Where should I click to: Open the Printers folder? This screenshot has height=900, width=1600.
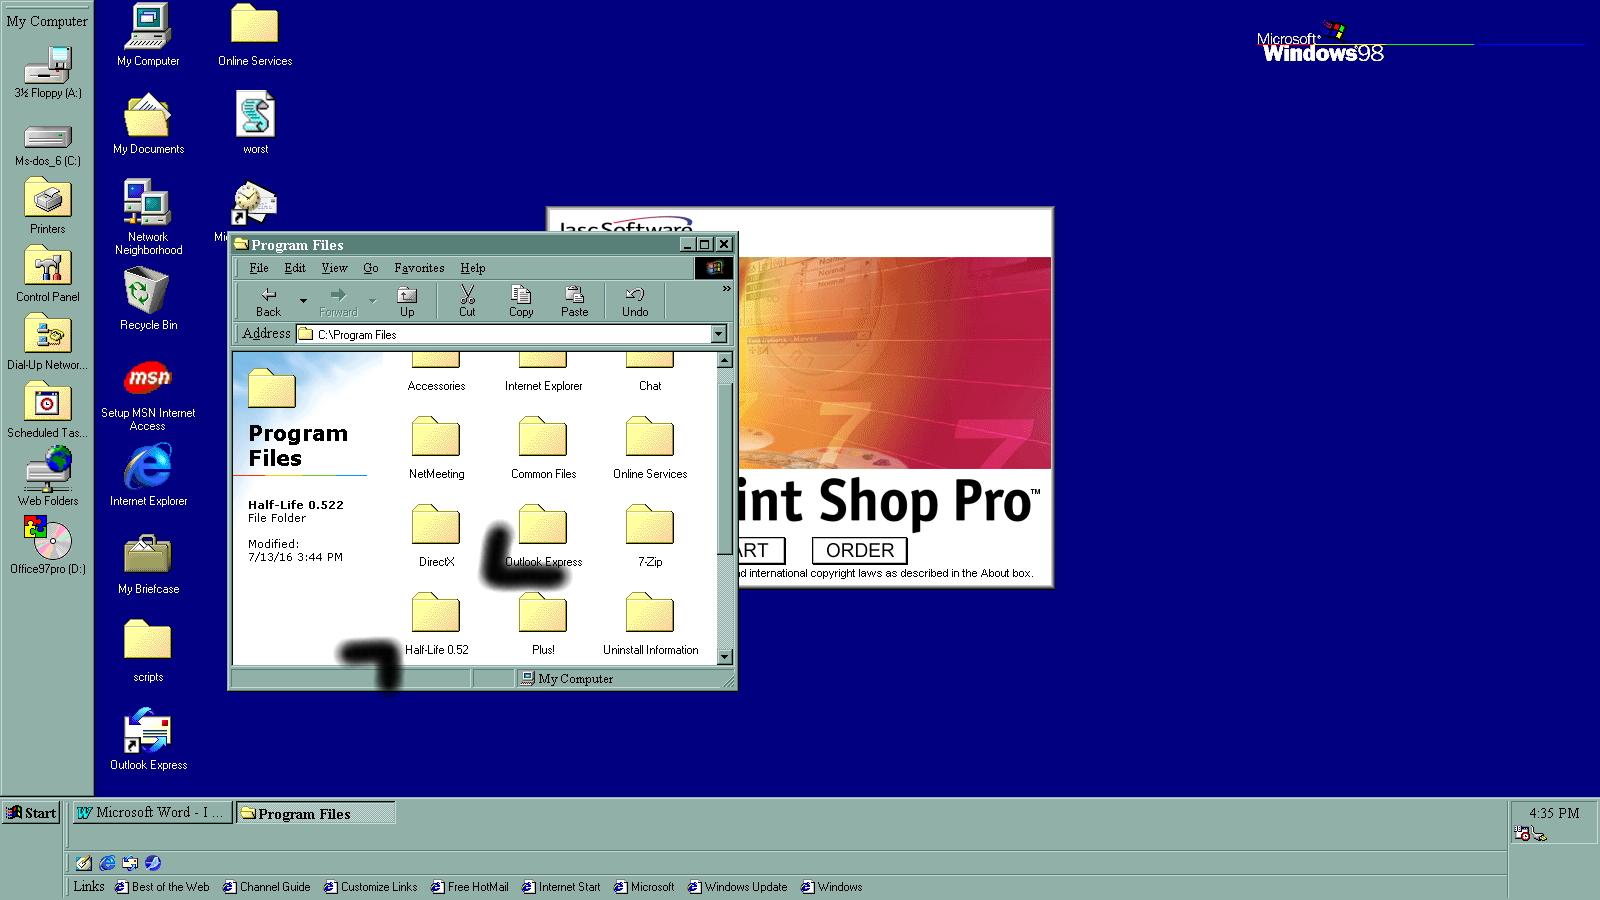tap(48, 207)
